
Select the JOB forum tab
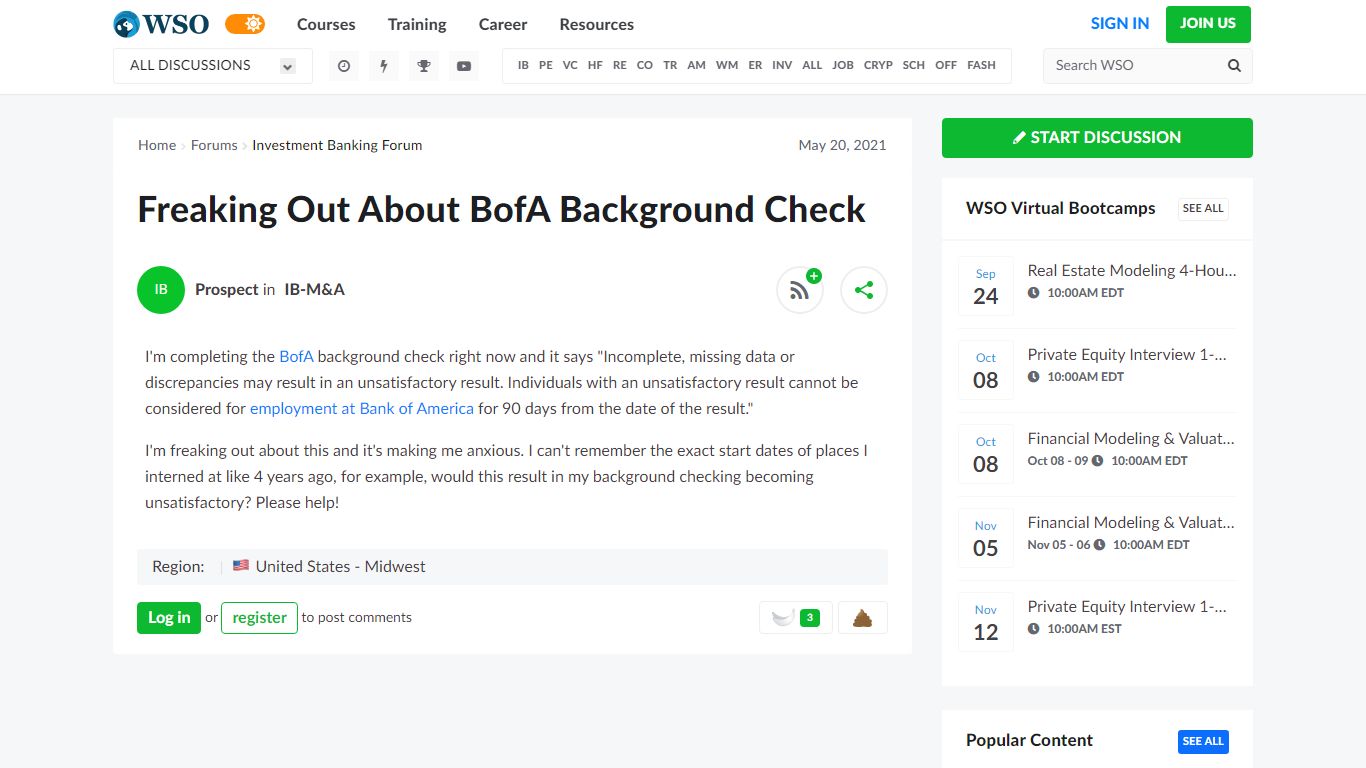[843, 65]
